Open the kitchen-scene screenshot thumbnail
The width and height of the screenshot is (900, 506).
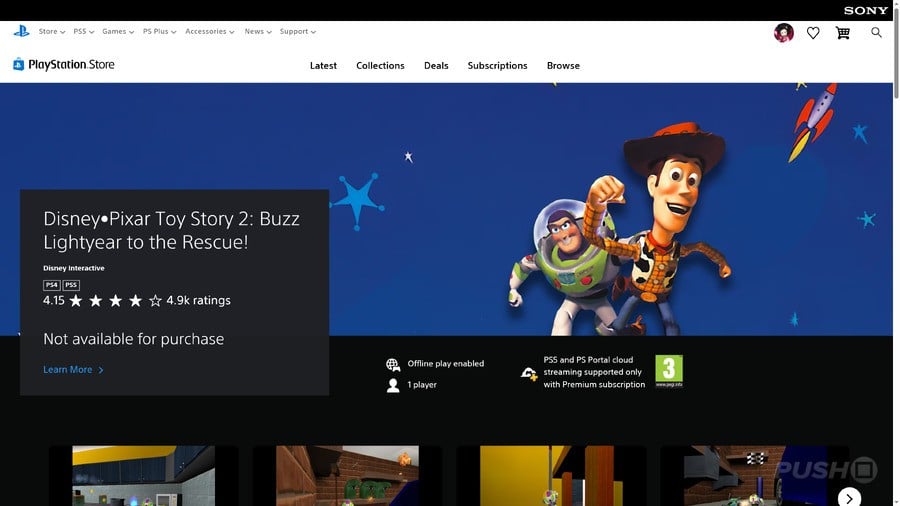pyautogui.click(x=143, y=476)
